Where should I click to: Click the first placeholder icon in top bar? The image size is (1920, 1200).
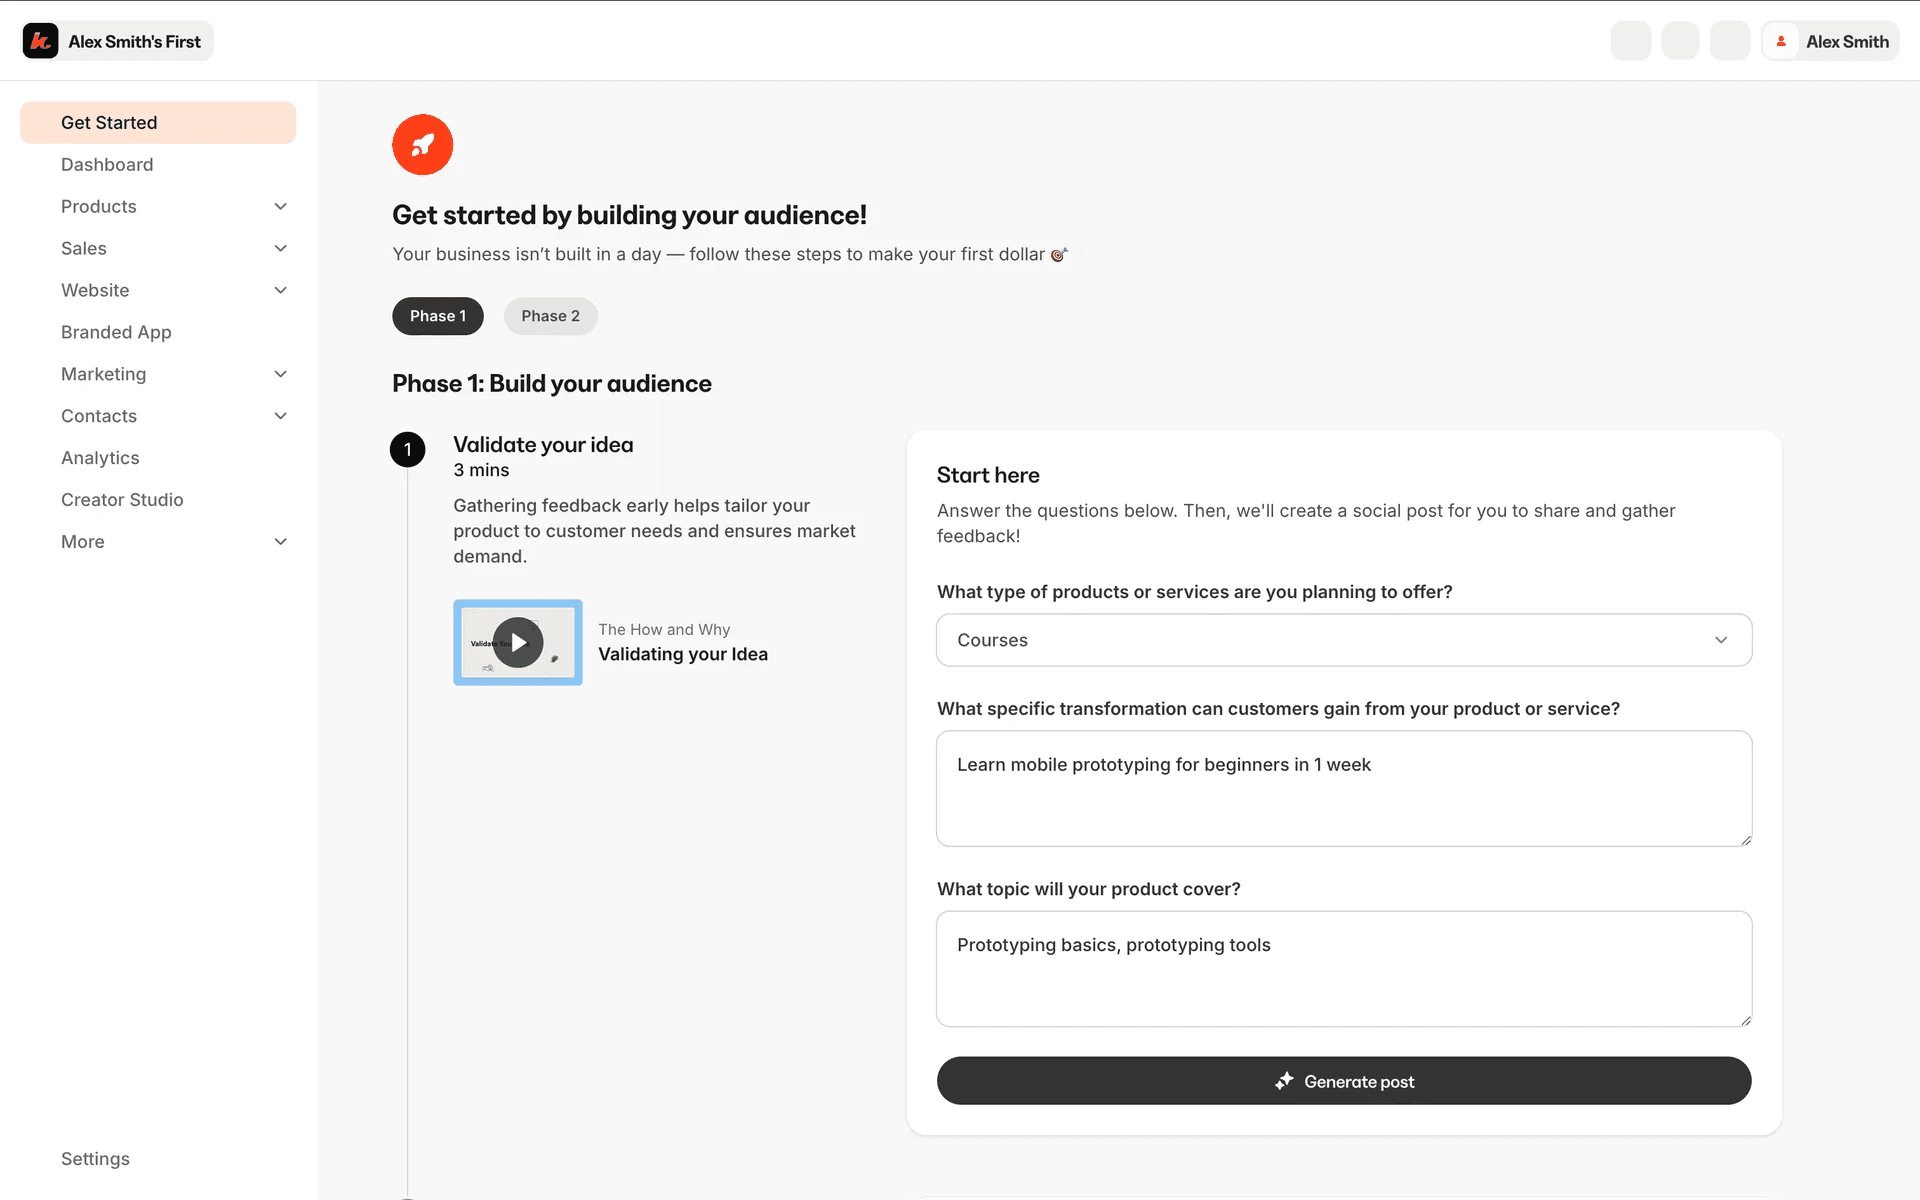pyautogui.click(x=1630, y=41)
